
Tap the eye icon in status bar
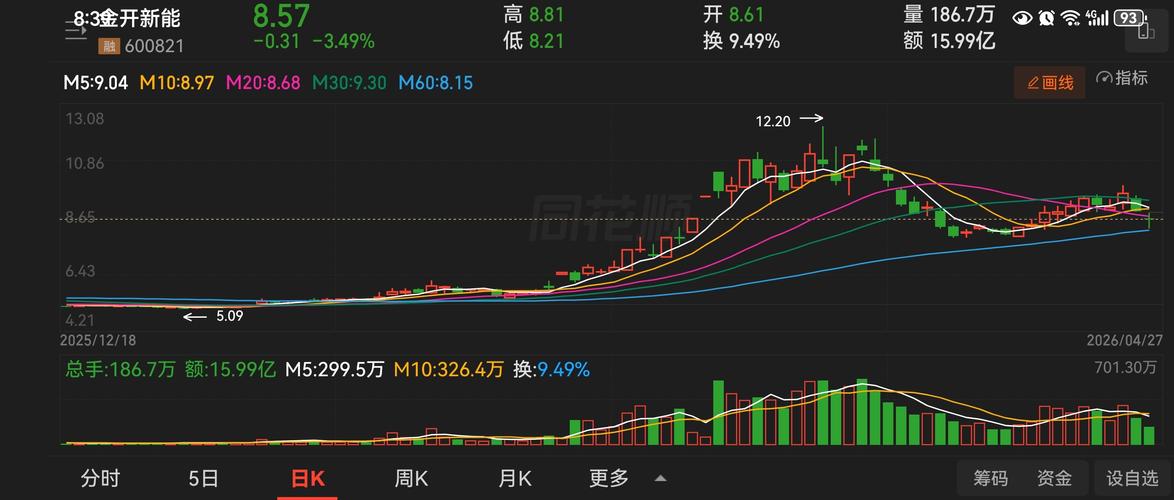click(1022, 16)
